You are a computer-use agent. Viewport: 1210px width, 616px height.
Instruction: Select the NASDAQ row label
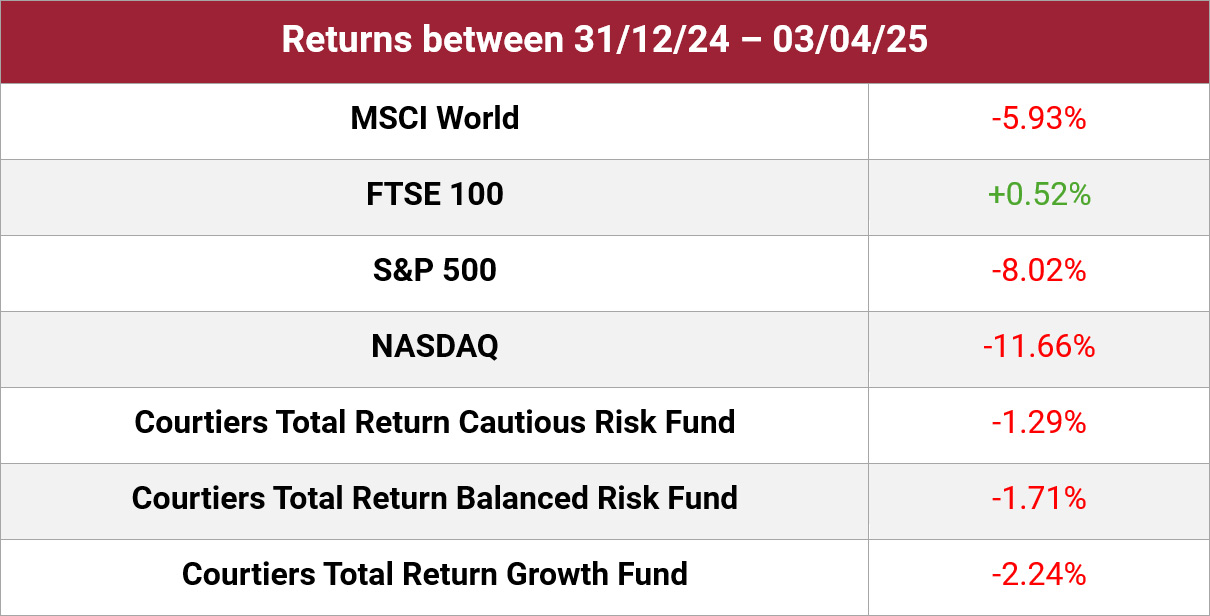click(x=435, y=346)
